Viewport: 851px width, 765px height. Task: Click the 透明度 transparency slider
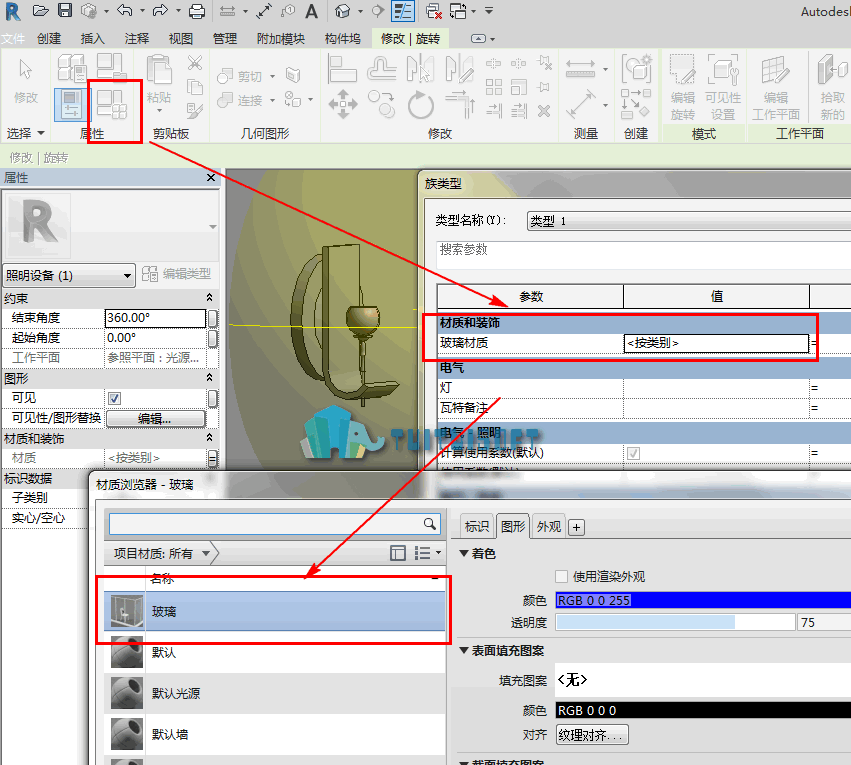tap(675, 622)
